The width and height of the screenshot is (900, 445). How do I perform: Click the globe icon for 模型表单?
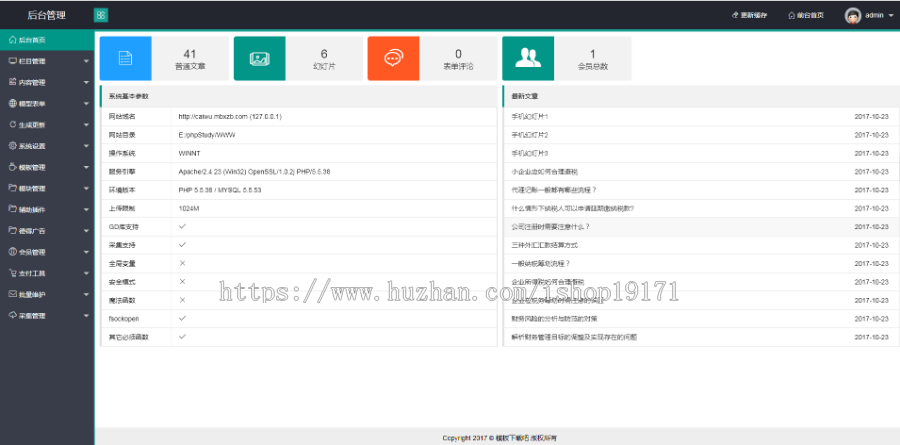pos(13,103)
